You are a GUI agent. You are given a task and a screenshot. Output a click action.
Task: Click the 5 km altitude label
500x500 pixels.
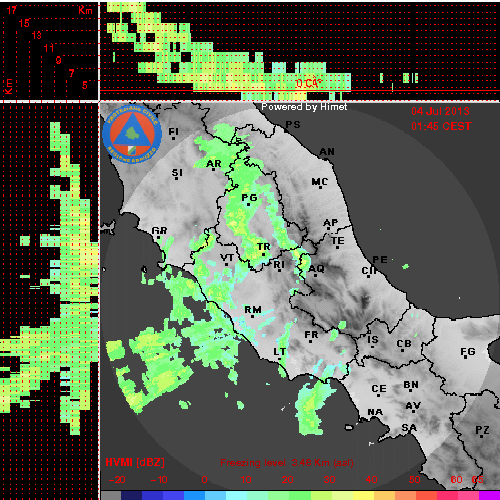pos(85,85)
